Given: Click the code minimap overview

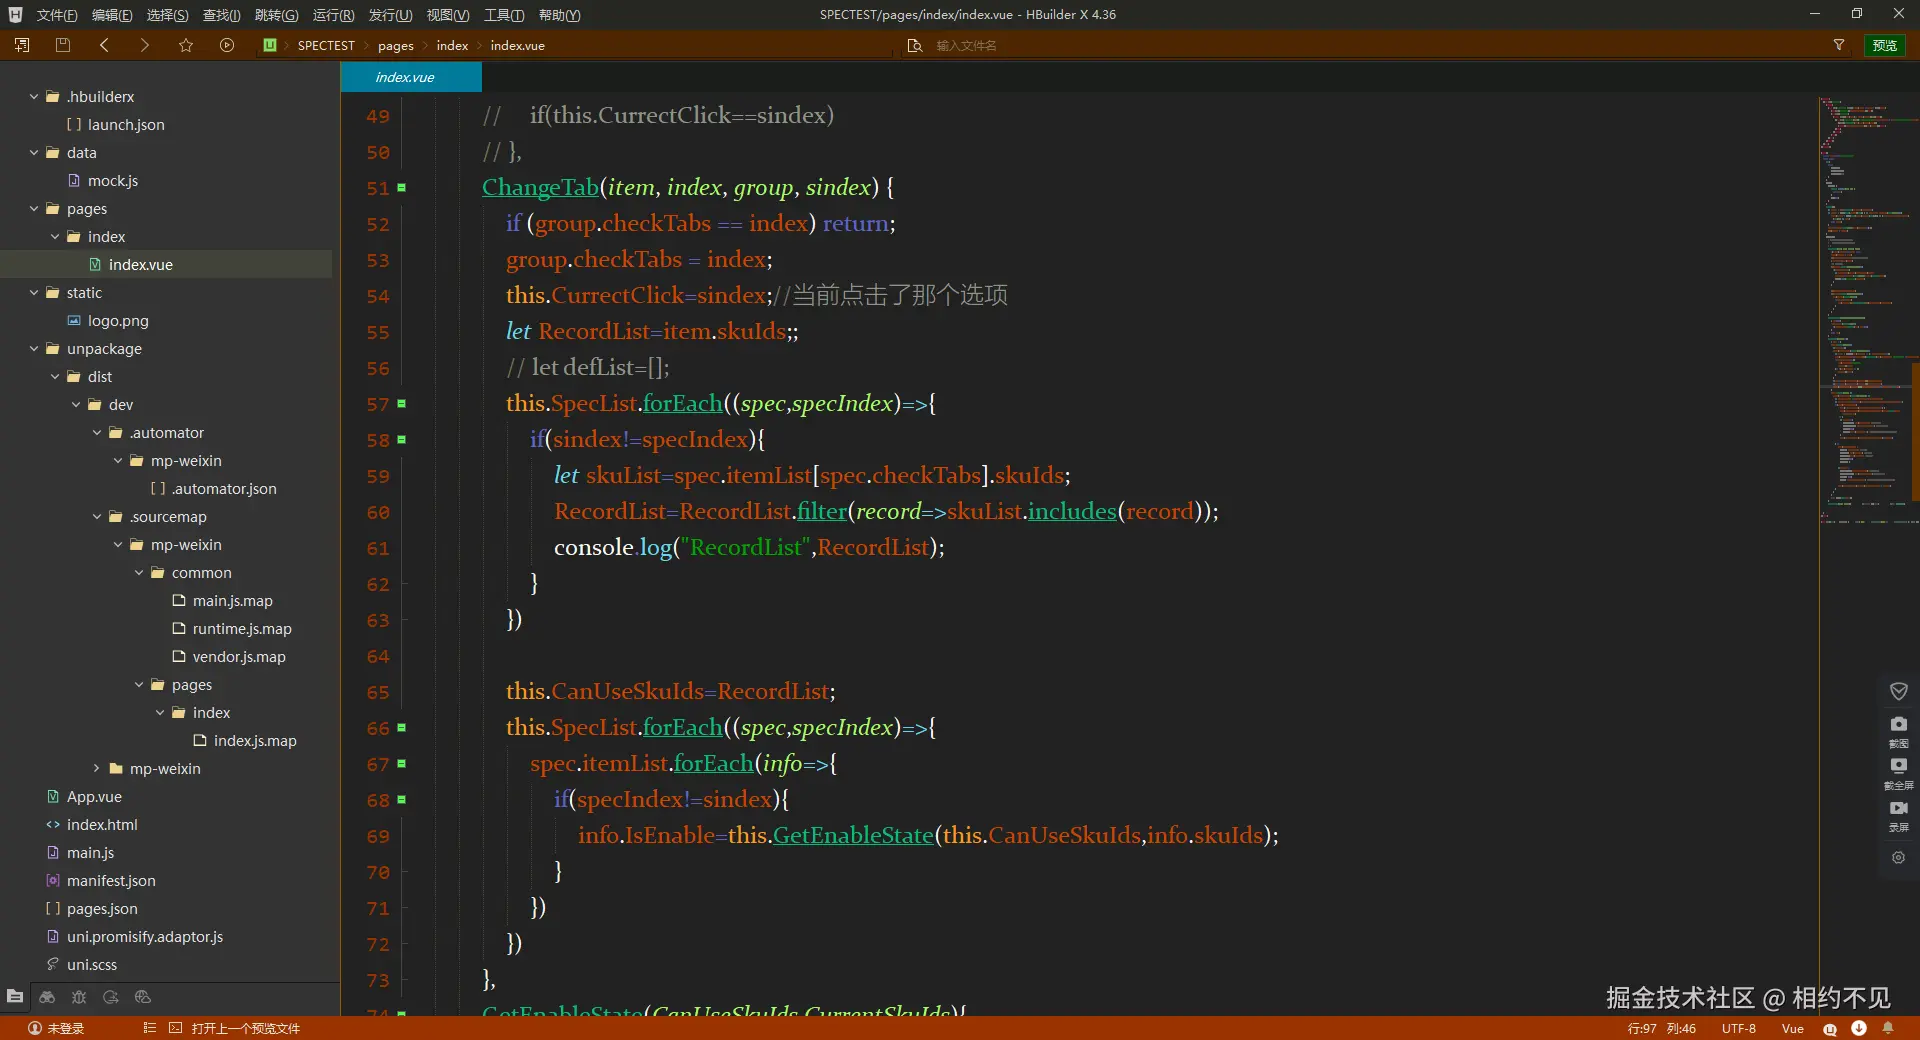Looking at the screenshot, I should point(1864,310).
